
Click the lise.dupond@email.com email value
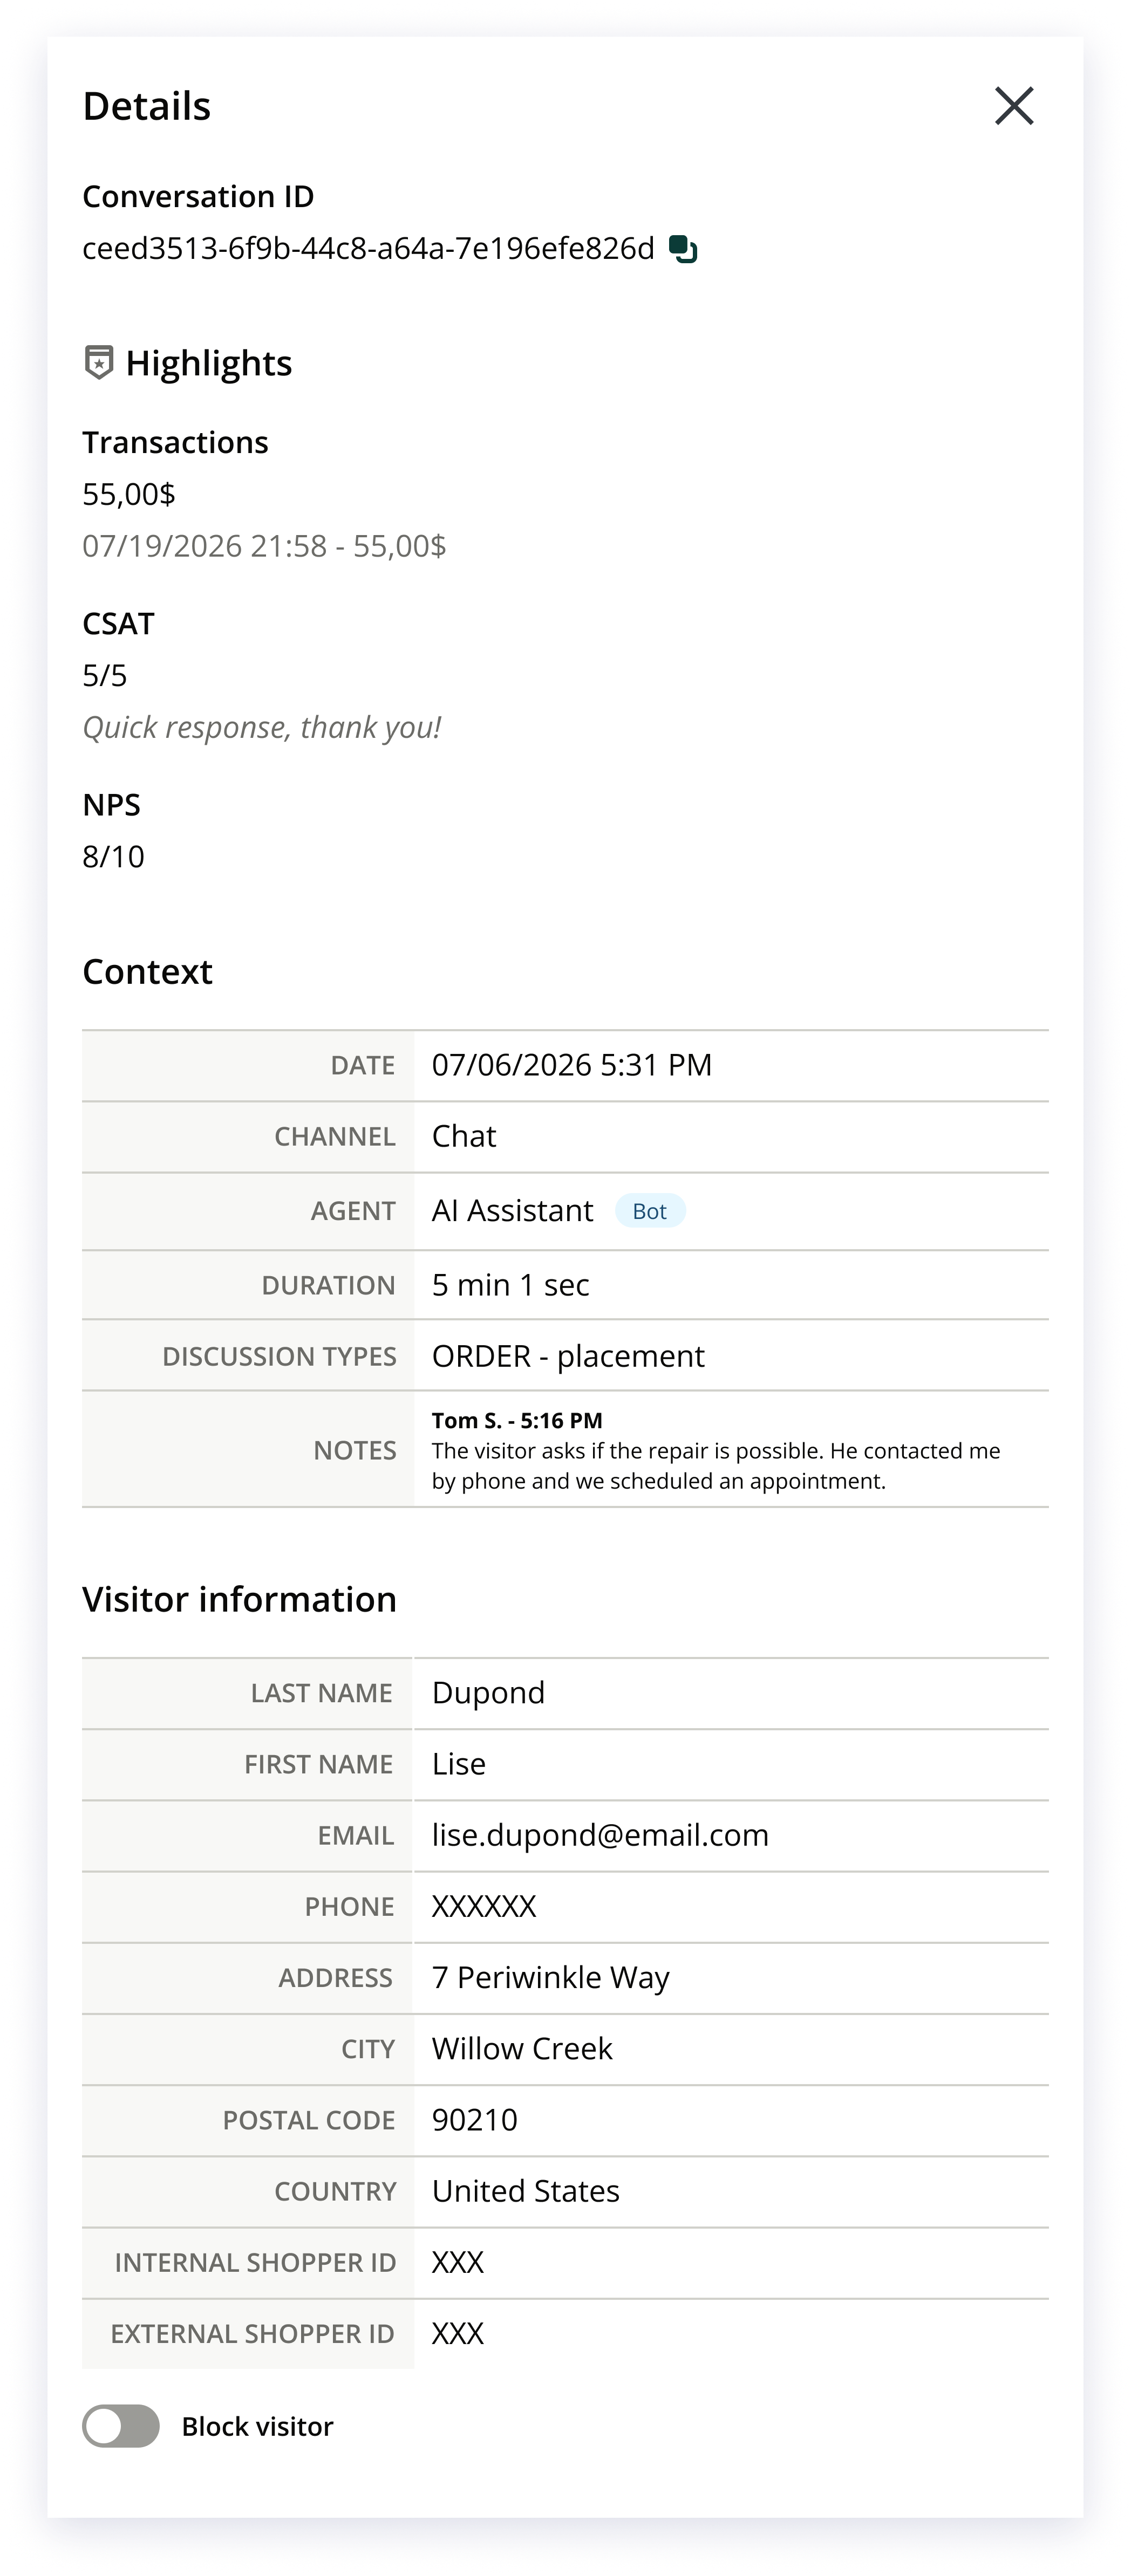click(x=600, y=1835)
